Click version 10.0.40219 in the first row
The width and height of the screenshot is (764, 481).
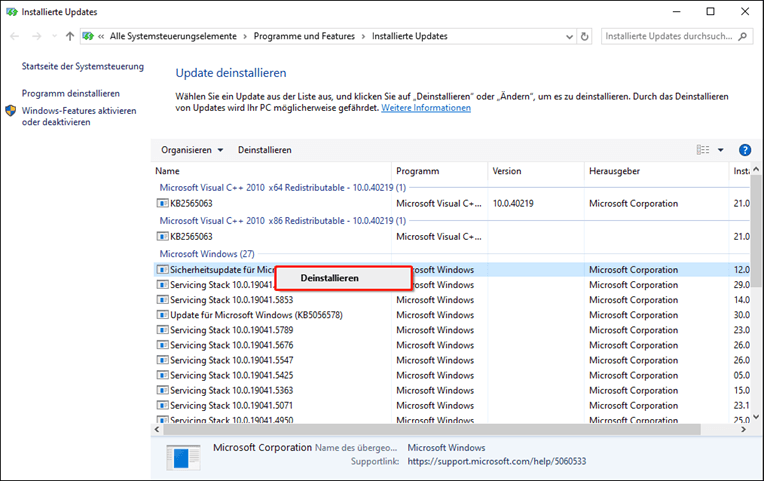pos(513,203)
